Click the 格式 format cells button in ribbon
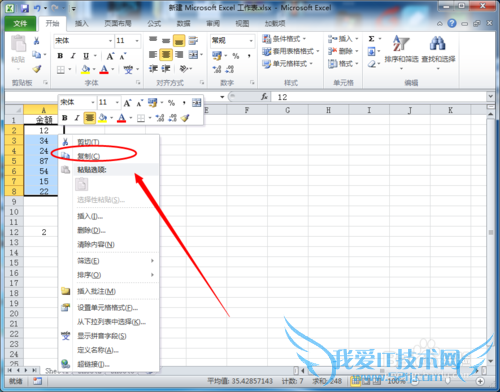 point(343,63)
